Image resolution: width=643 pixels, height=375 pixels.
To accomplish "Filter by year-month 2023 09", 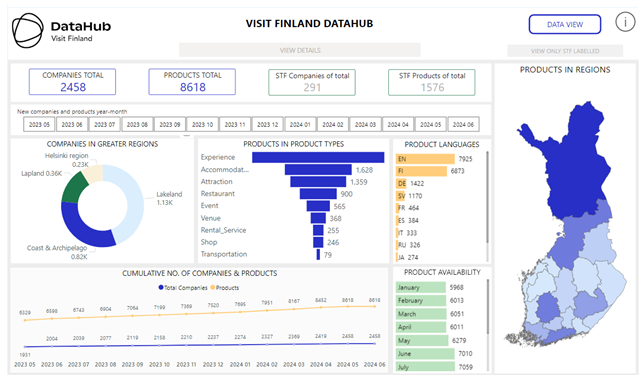I will [169, 124].
